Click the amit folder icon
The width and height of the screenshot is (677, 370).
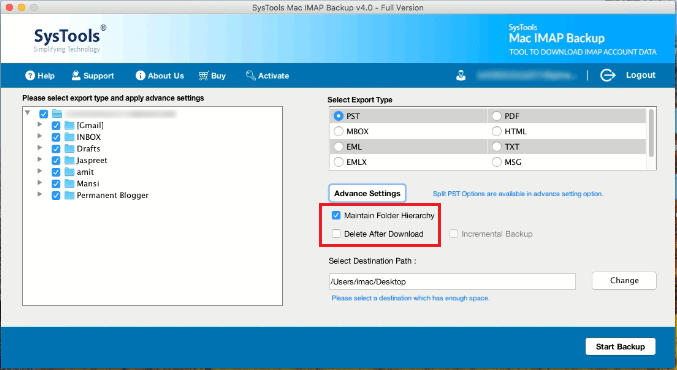tap(69, 172)
